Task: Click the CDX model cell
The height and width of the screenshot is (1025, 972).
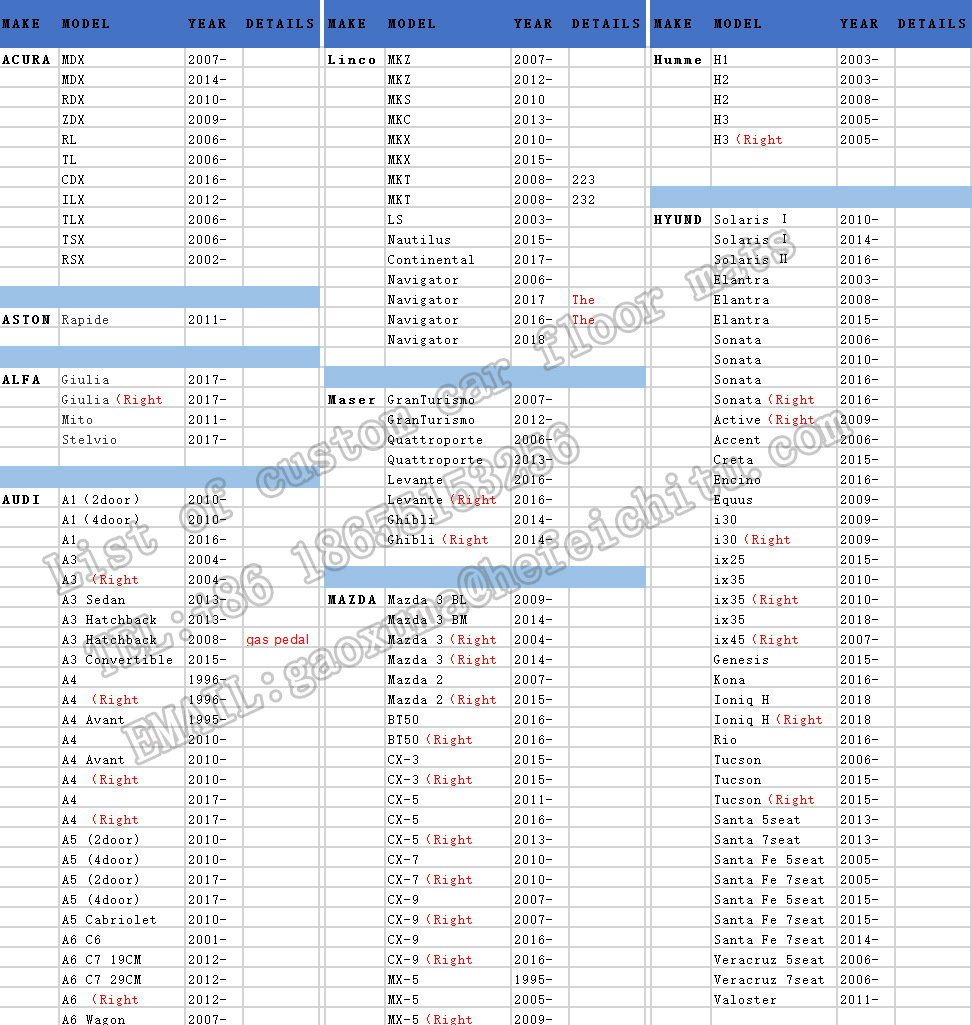Action: click(x=122, y=180)
